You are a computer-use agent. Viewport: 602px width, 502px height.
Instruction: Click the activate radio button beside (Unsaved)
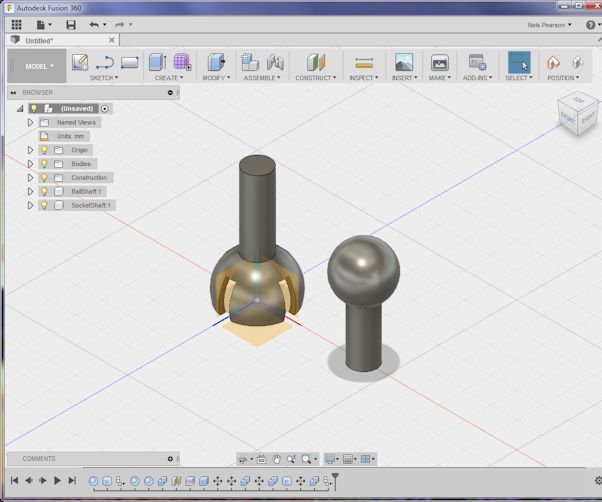(x=104, y=109)
